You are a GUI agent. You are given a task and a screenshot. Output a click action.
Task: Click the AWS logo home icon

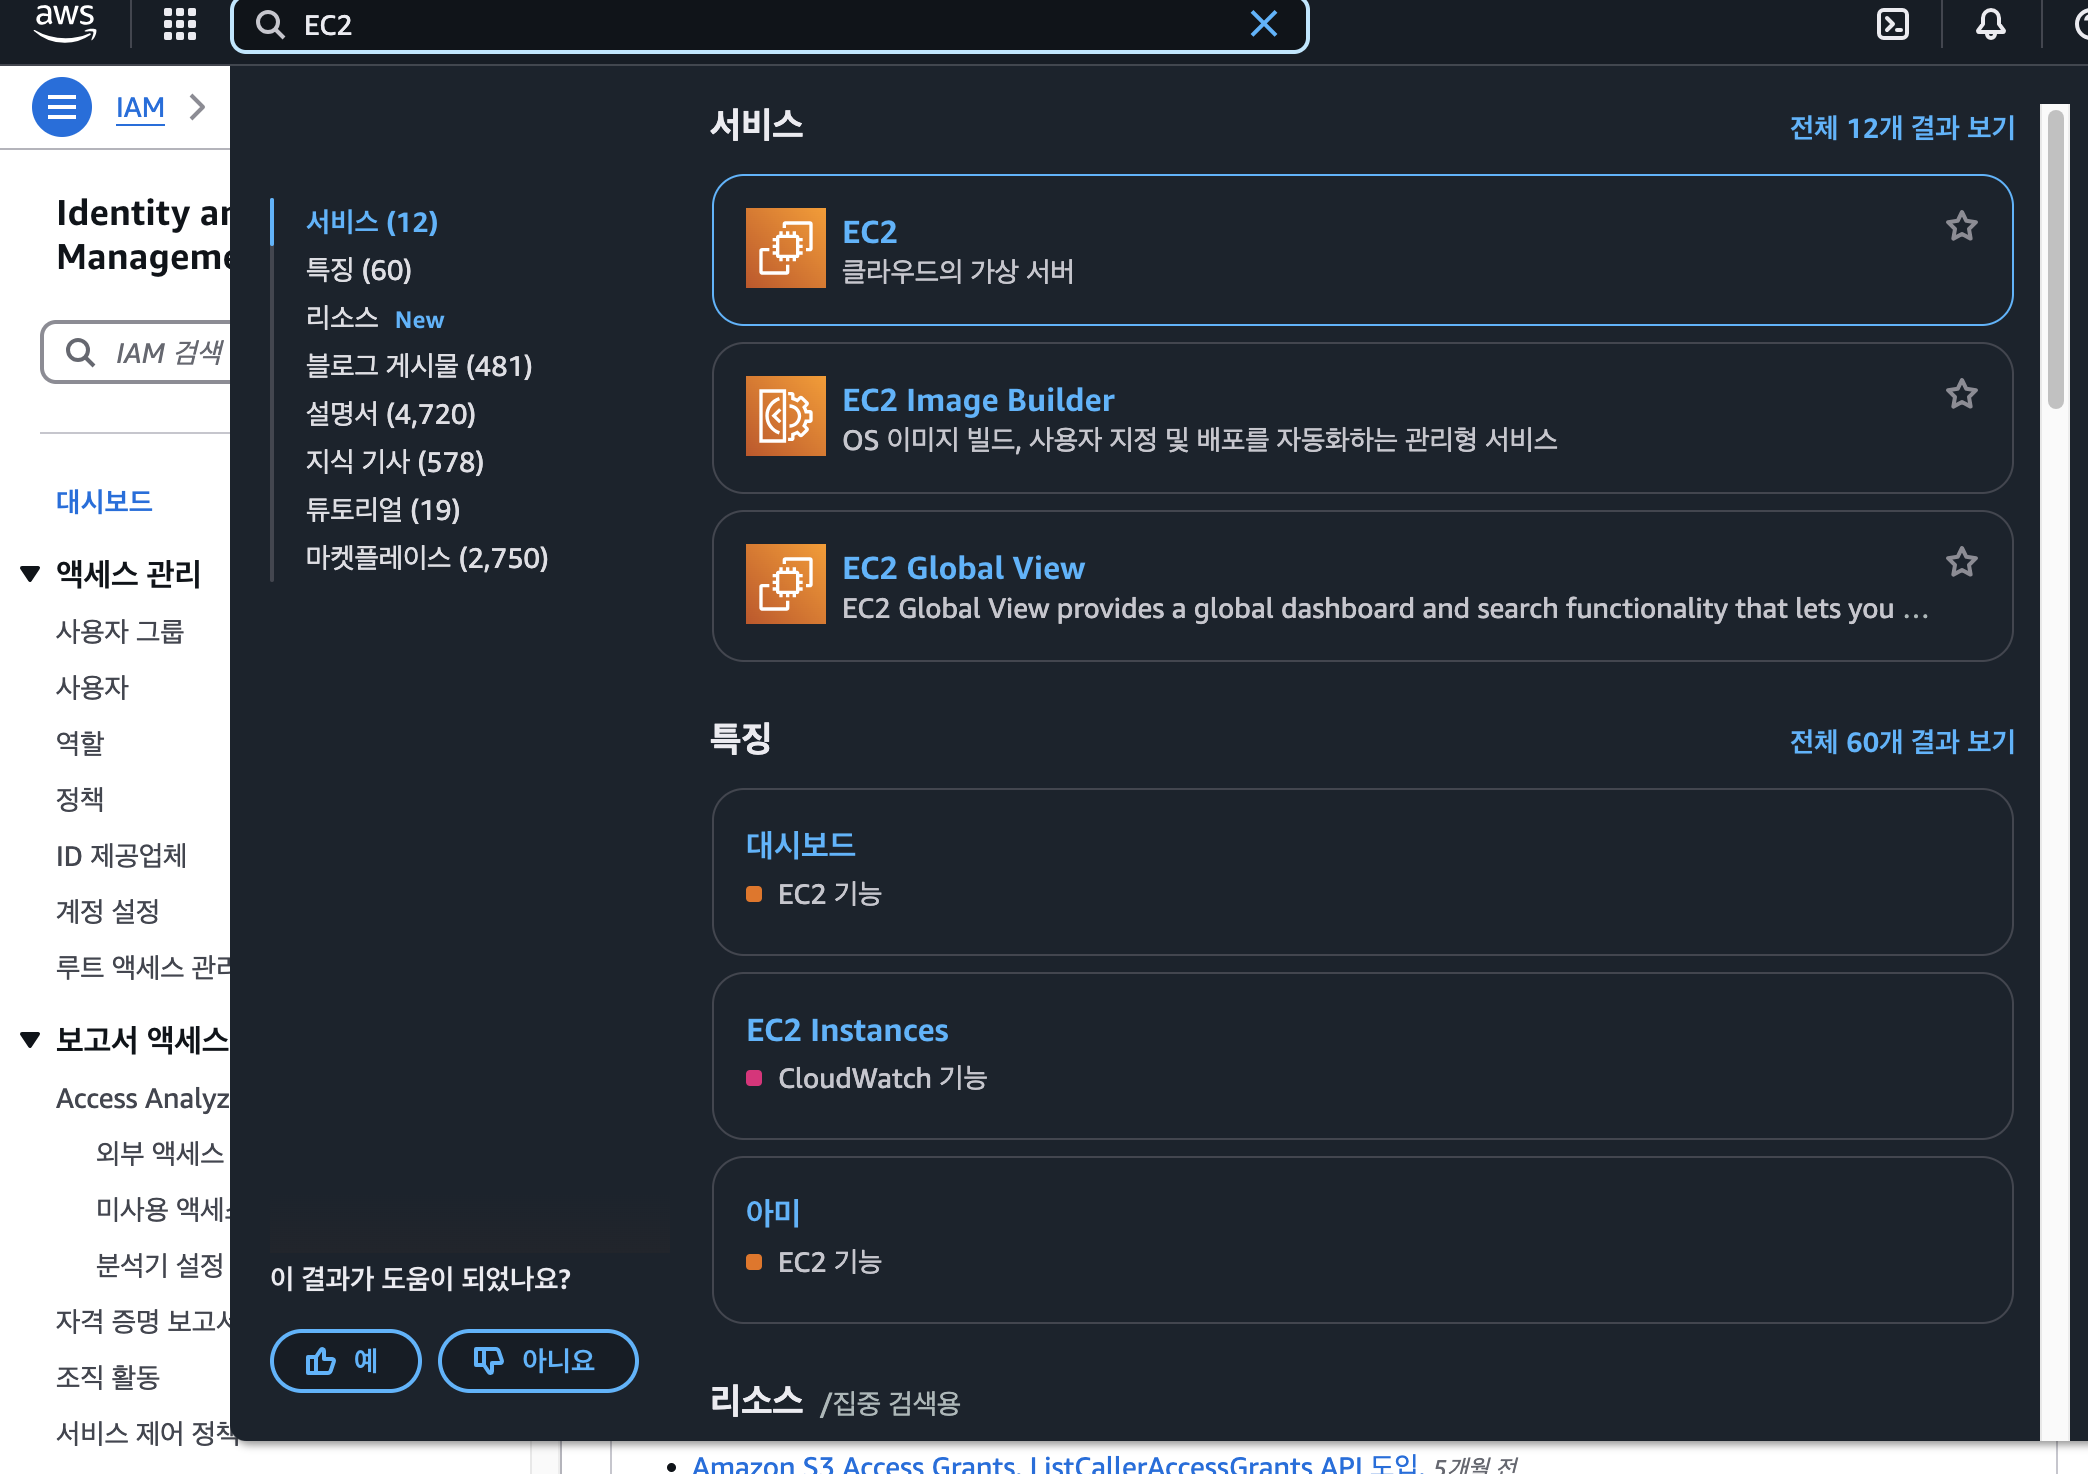(64, 23)
